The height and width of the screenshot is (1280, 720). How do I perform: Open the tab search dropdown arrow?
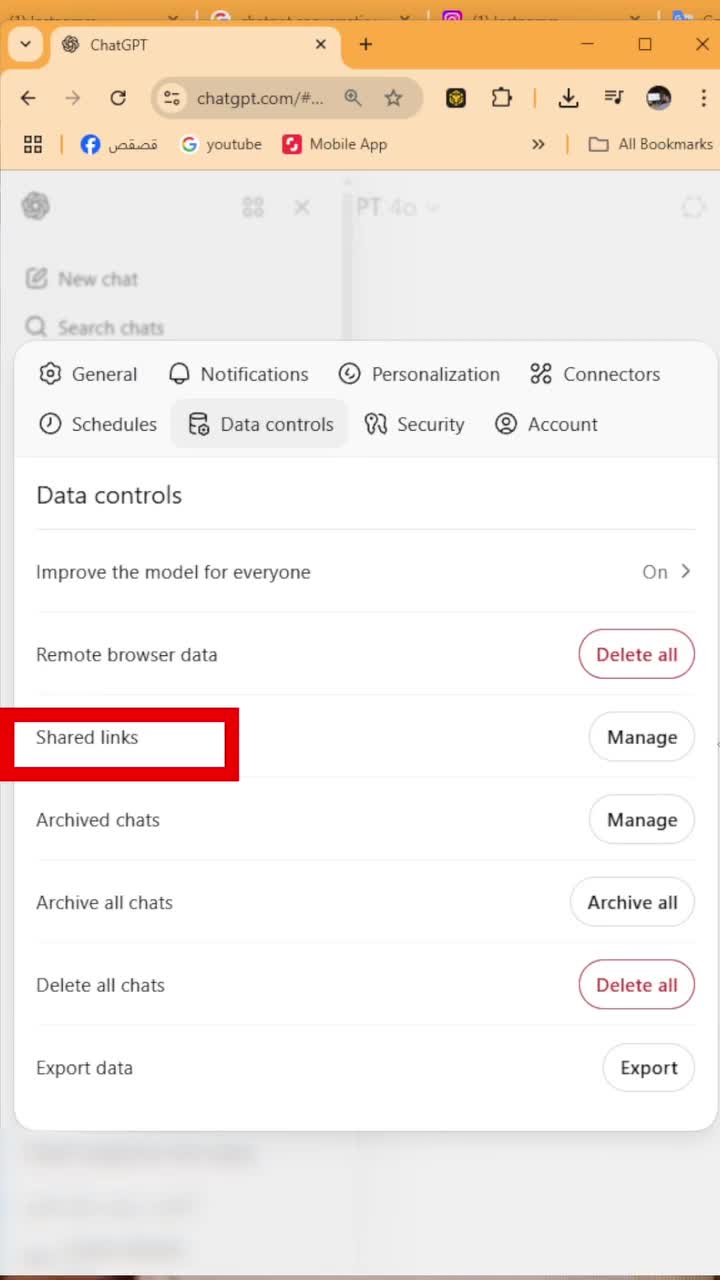[x=25, y=44]
